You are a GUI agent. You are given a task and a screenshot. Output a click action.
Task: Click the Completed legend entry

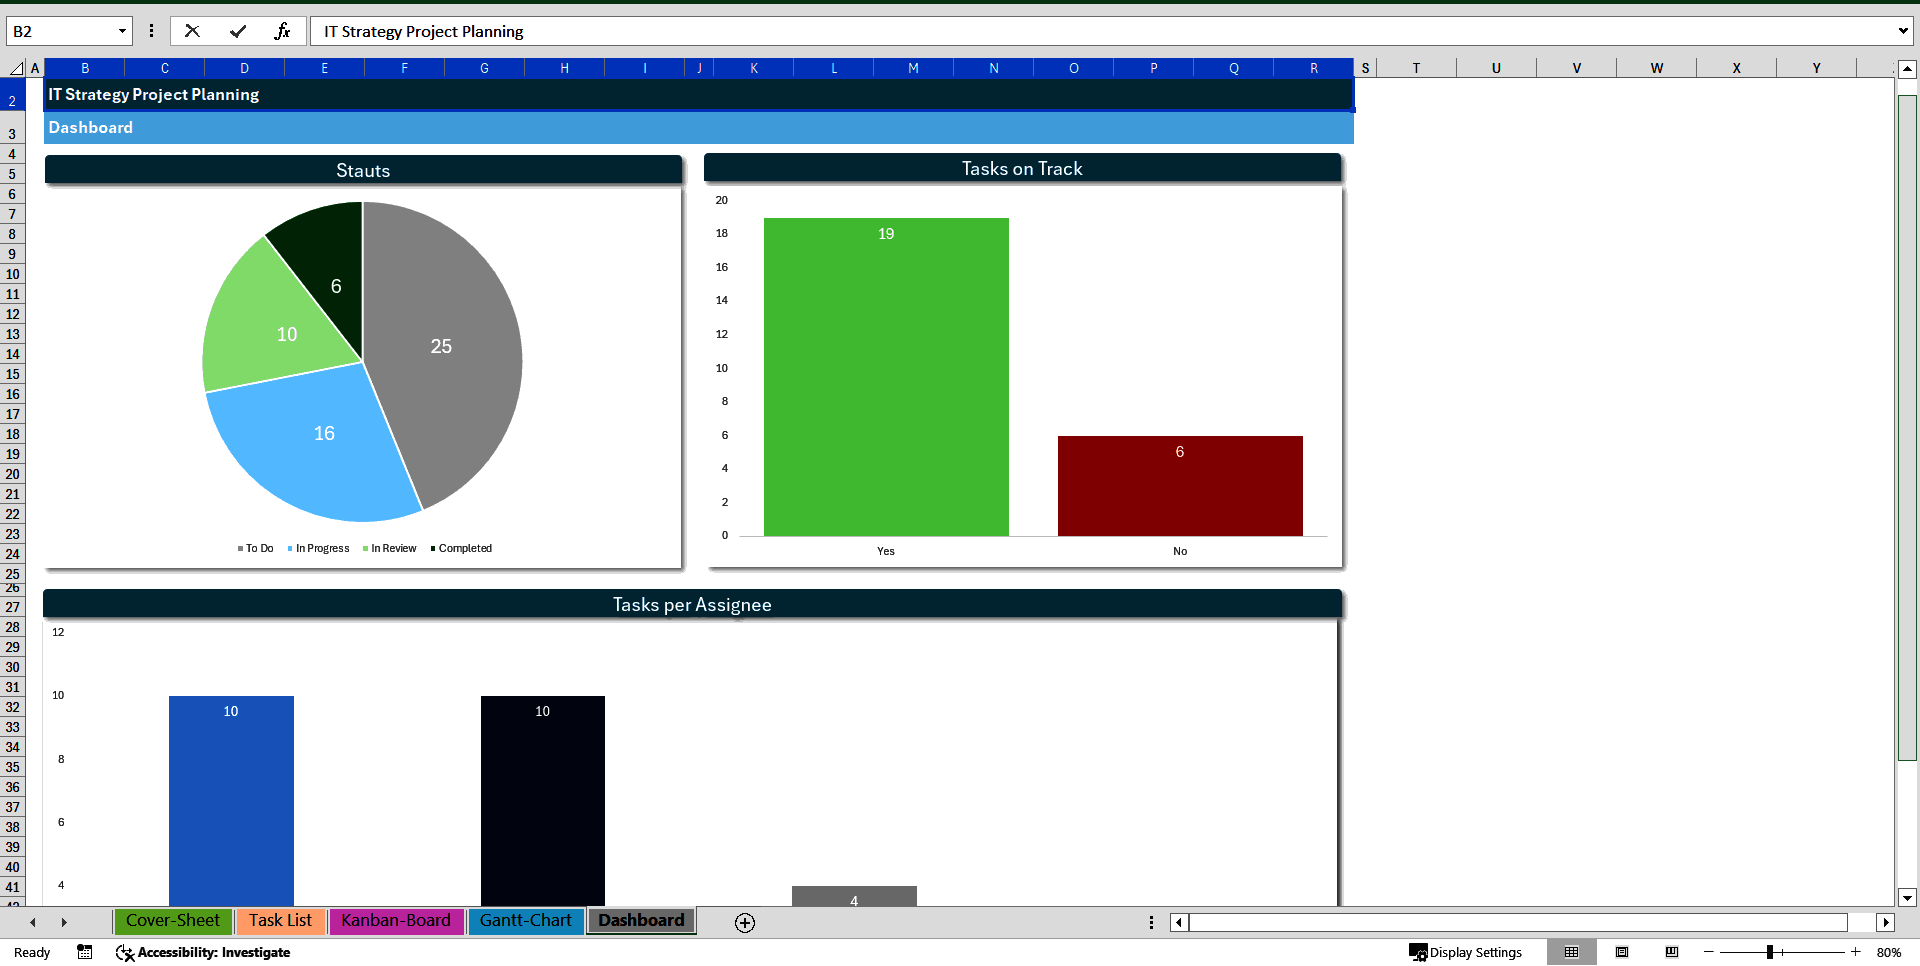[x=461, y=548]
